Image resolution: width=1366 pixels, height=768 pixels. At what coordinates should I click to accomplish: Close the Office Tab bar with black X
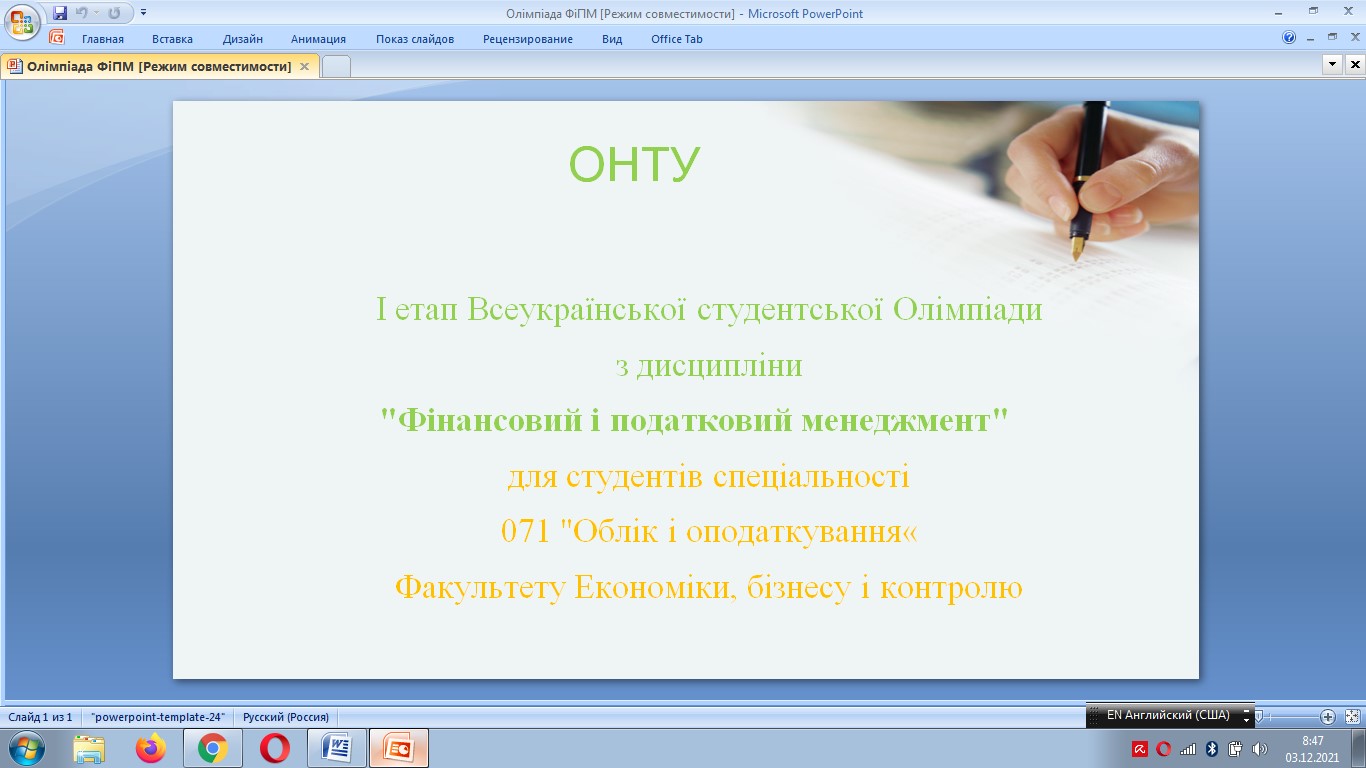1355,64
